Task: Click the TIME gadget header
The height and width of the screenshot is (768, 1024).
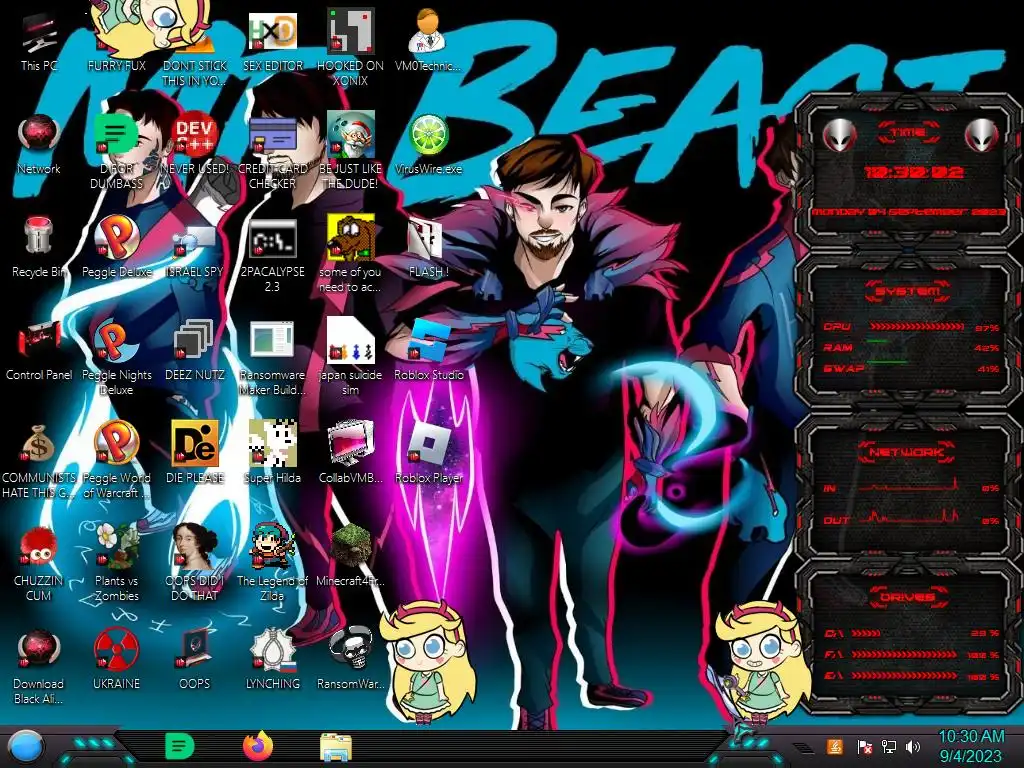Action: (x=908, y=133)
